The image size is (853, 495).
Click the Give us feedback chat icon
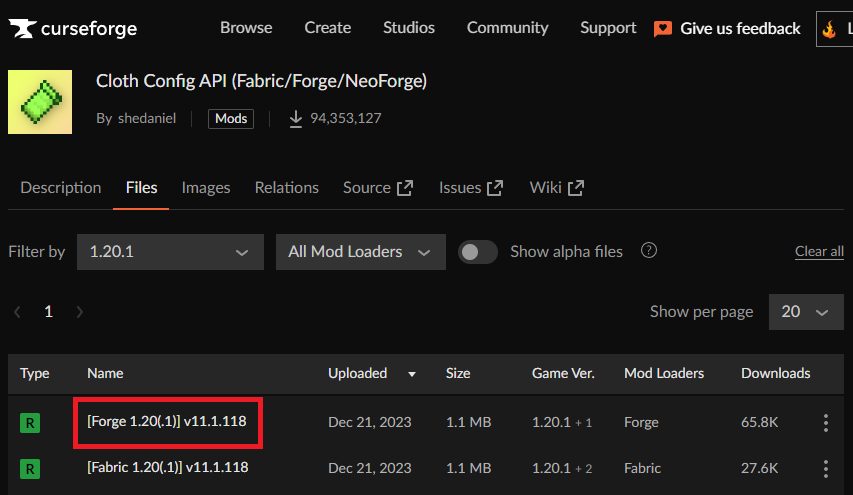coord(663,29)
